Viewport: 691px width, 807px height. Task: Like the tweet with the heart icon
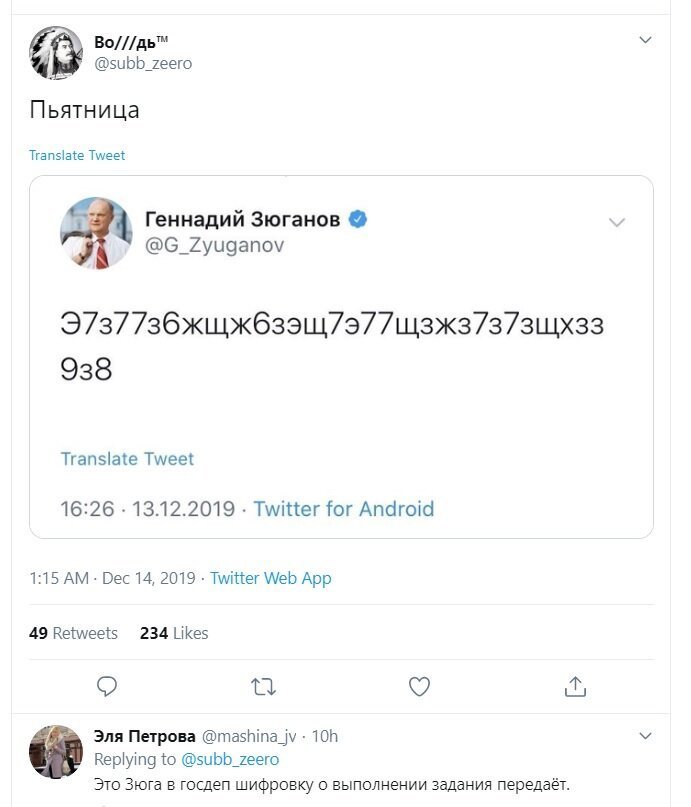[x=419, y=687]
